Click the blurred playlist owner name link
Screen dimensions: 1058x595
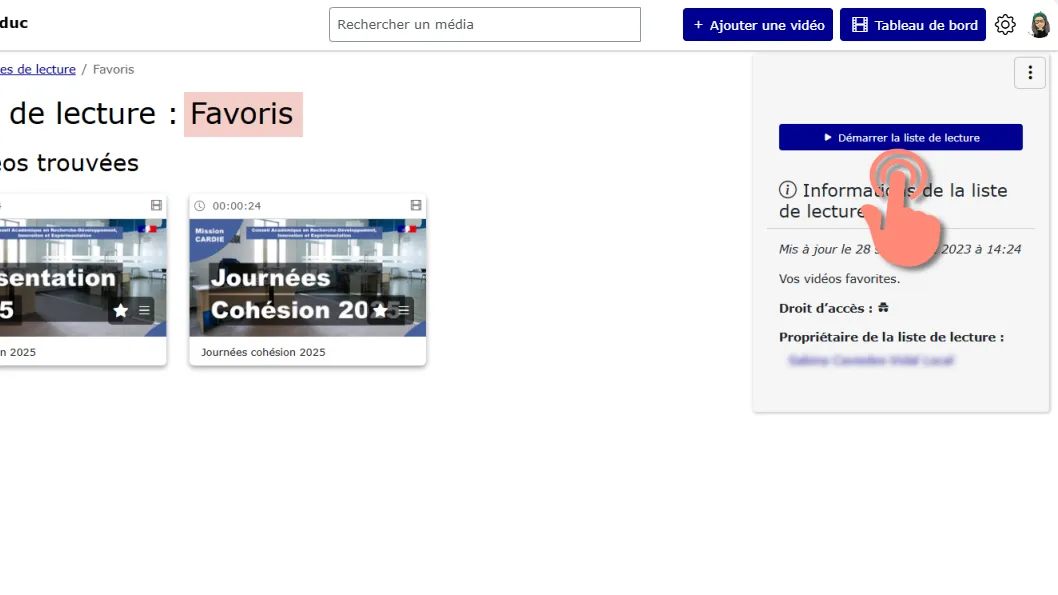pyautogui.click(x=870, y=360)
